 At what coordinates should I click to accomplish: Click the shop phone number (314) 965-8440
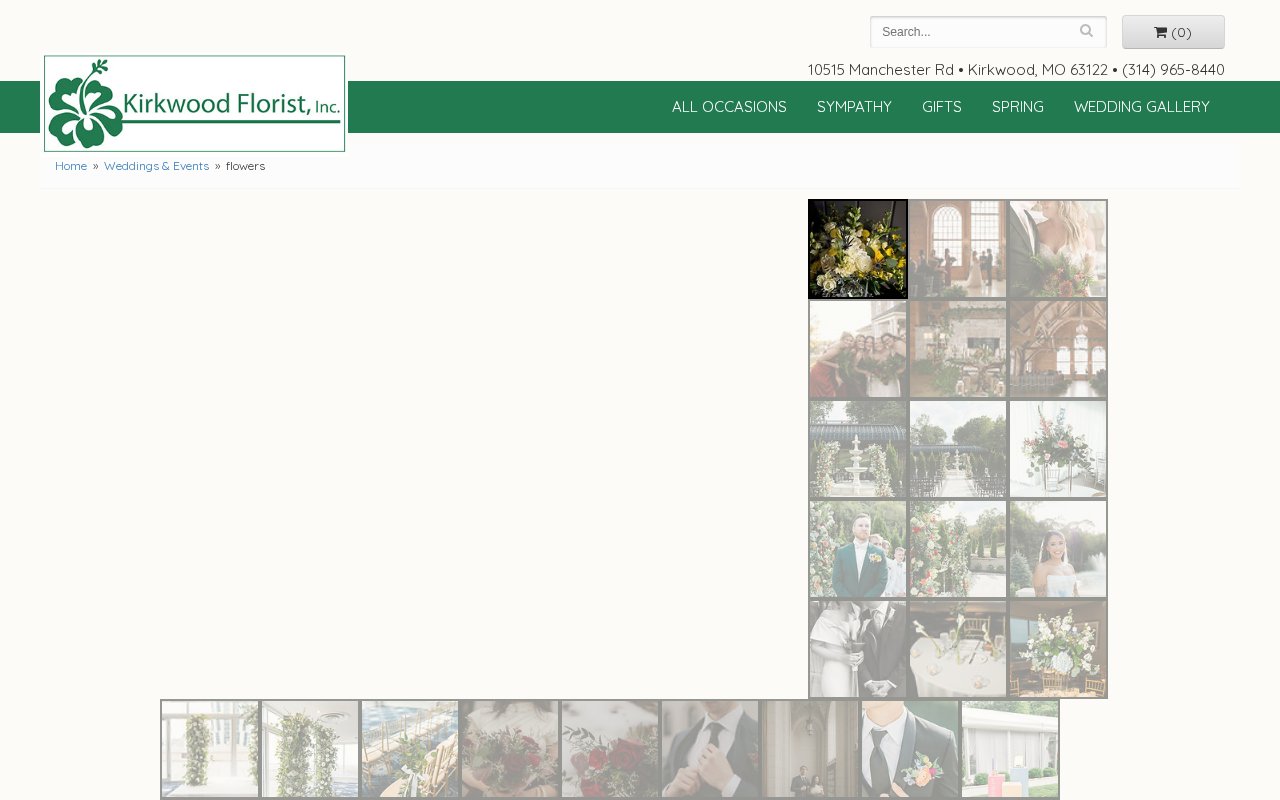[1173, 70]
